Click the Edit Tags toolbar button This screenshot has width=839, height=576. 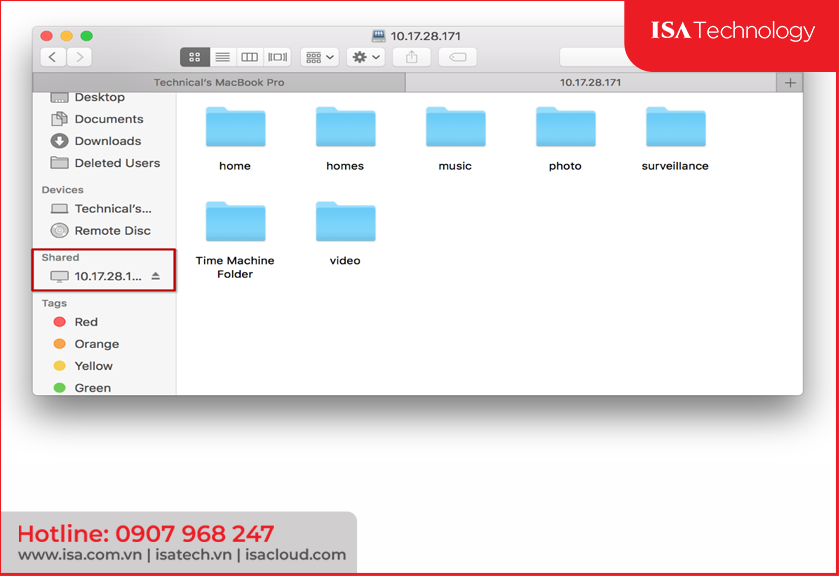pyautogui.click(x=457, y=57)
